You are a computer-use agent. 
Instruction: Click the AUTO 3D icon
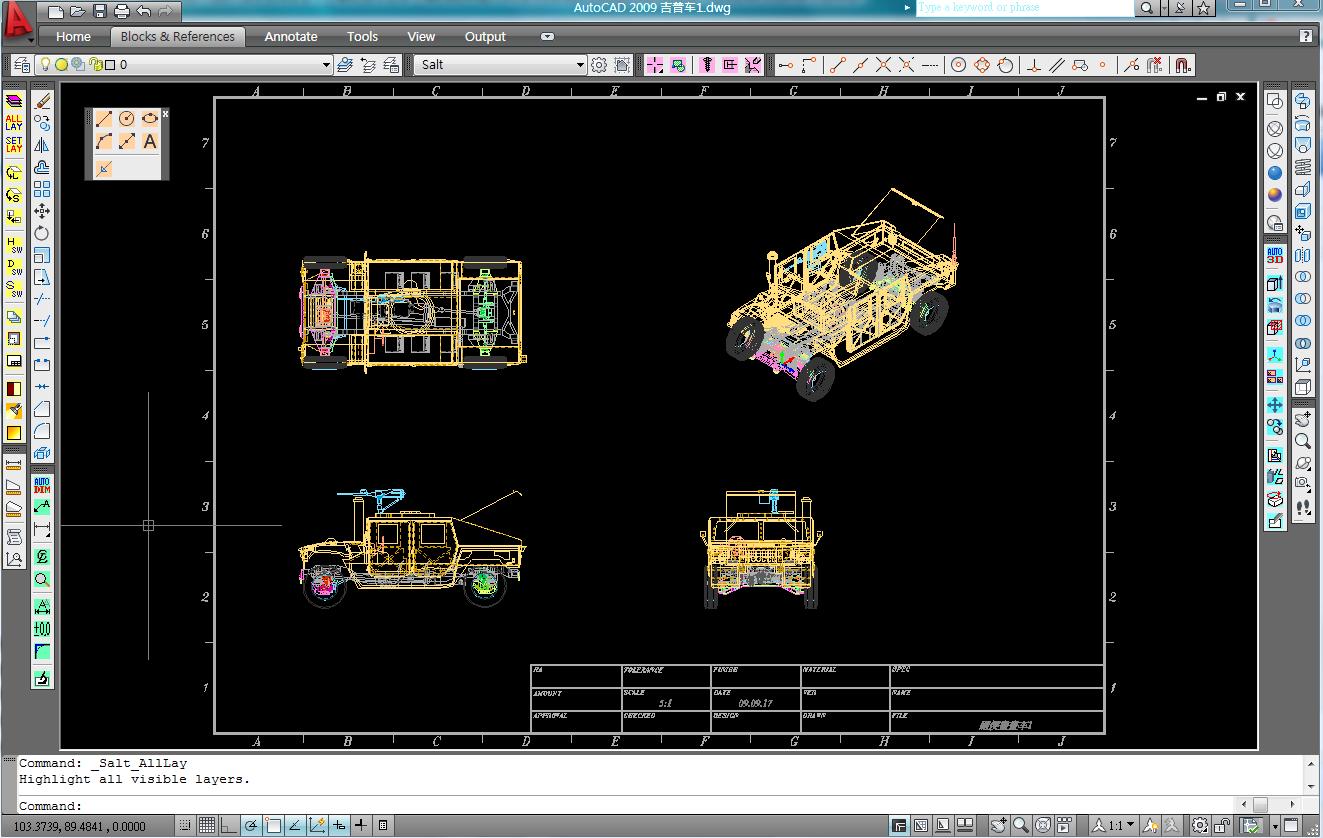pyautogui.click(x=1275, y=256)
